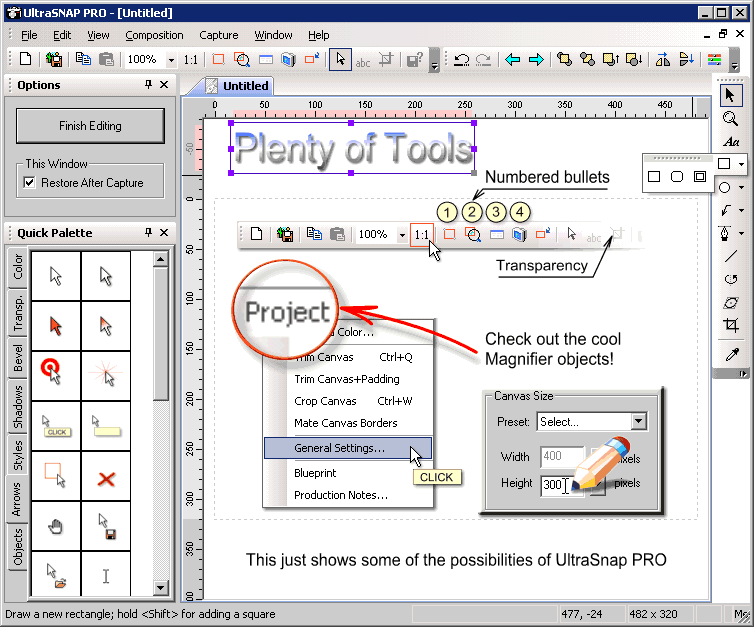Screen dimensions: 754x627
Task: Open the Capture menu
Action: tap(219, 35)
